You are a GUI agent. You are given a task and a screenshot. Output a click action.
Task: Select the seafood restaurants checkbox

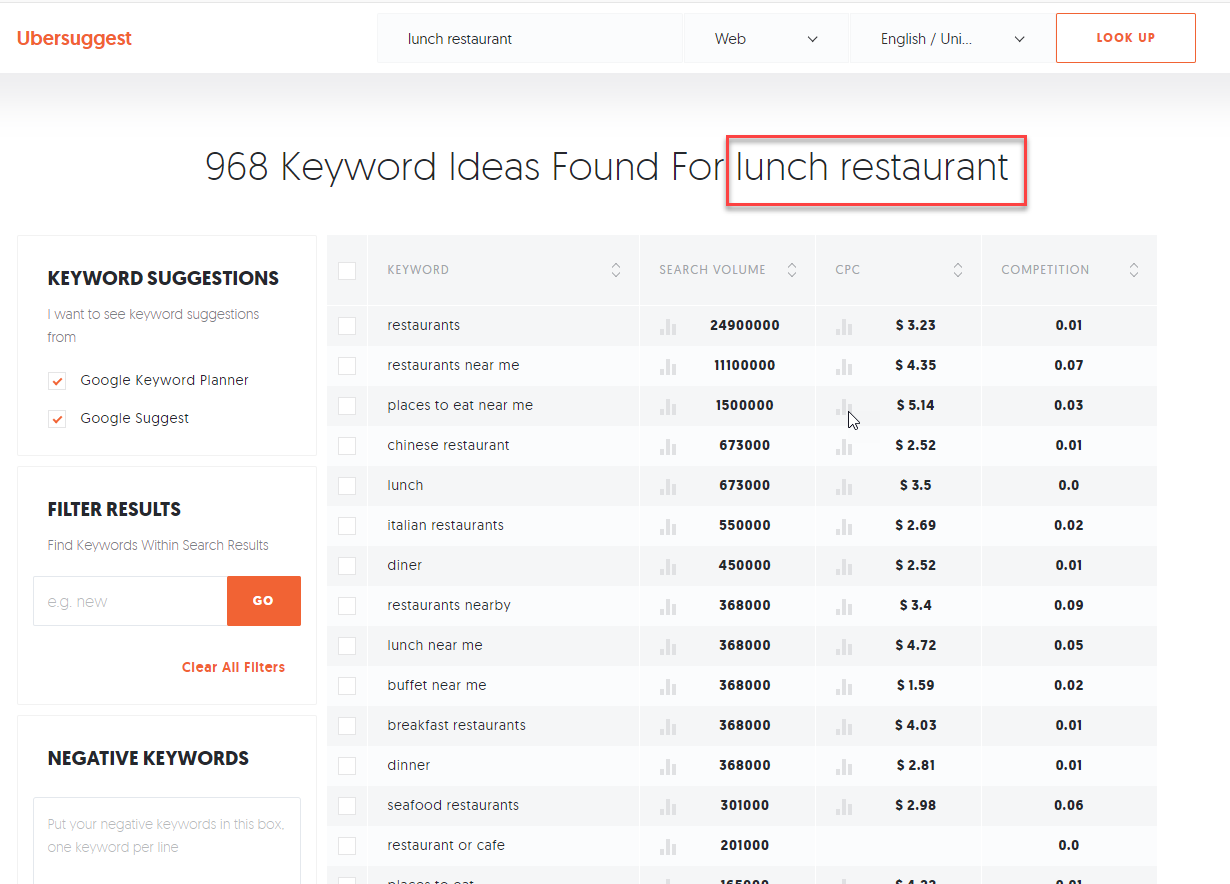[347, 806]
